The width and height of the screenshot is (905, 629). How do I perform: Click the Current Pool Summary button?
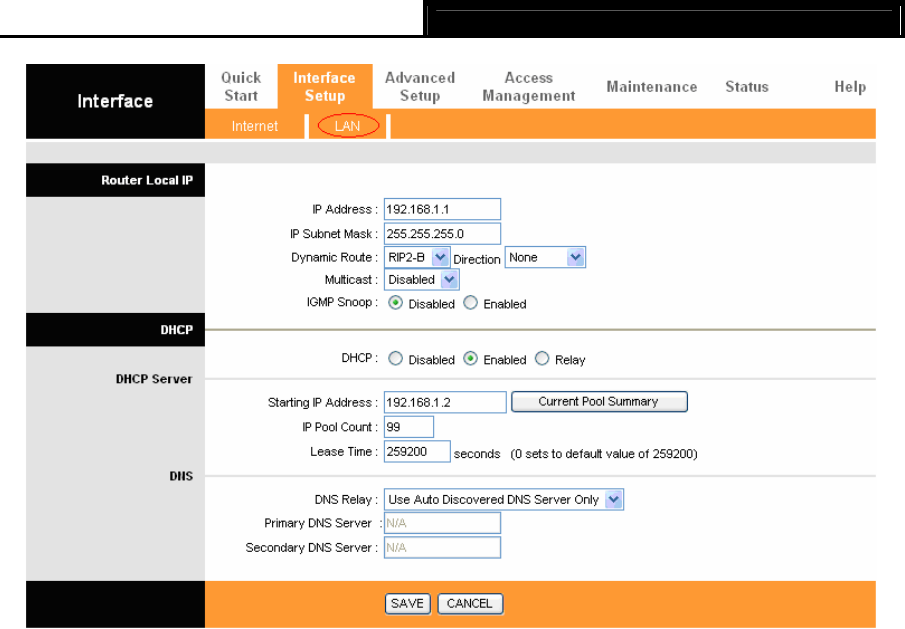click(599, 402)
